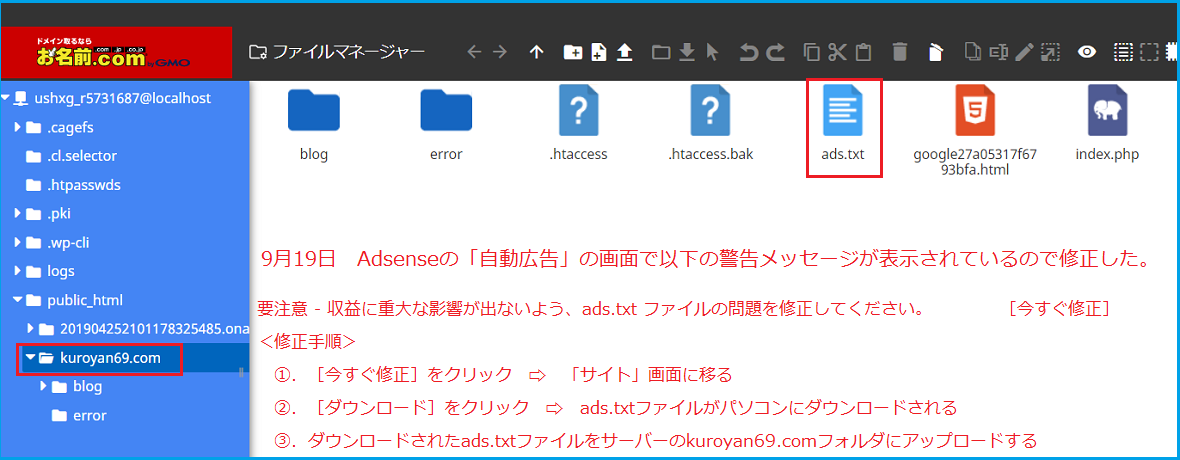This screenshot has width=1180, height=460.
Task: Create a new folder via toolbar icon
Action: pyautogui.click(x=573, y=52)
